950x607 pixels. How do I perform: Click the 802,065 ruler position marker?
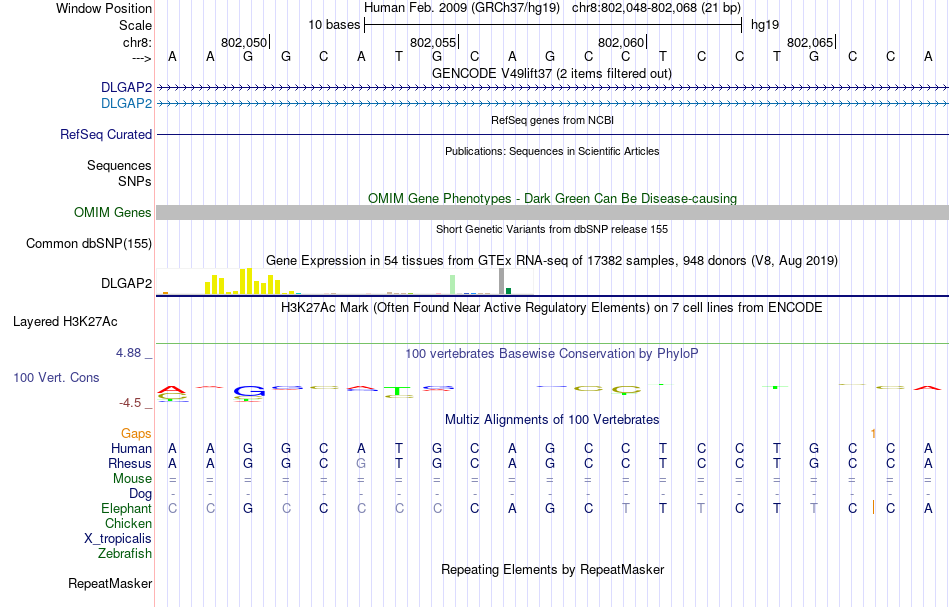coord(810,42)
